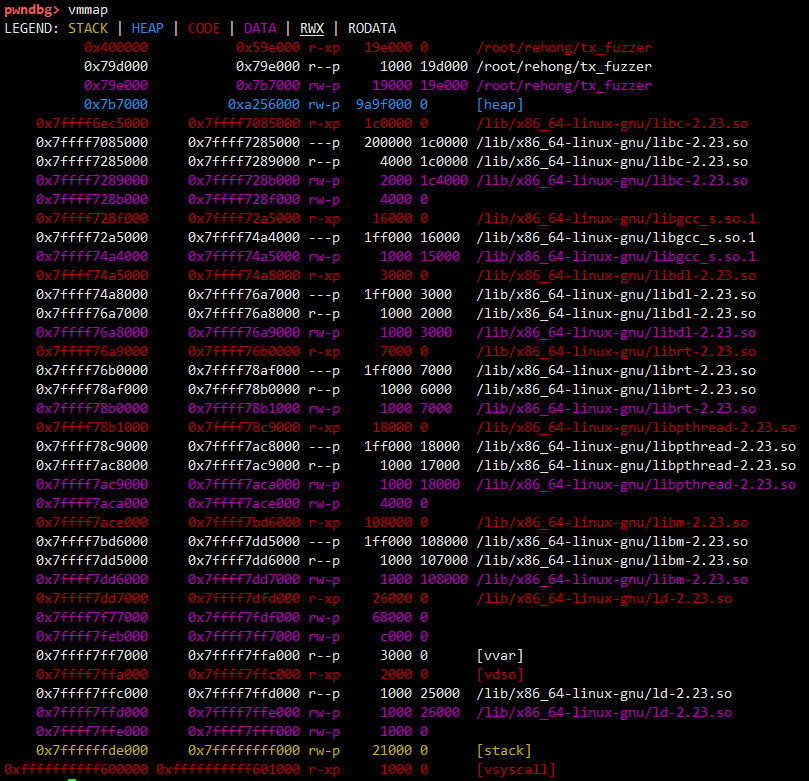Click the red libgcc_s.so.1 path
809x781 pixels.
pos(616,219)
